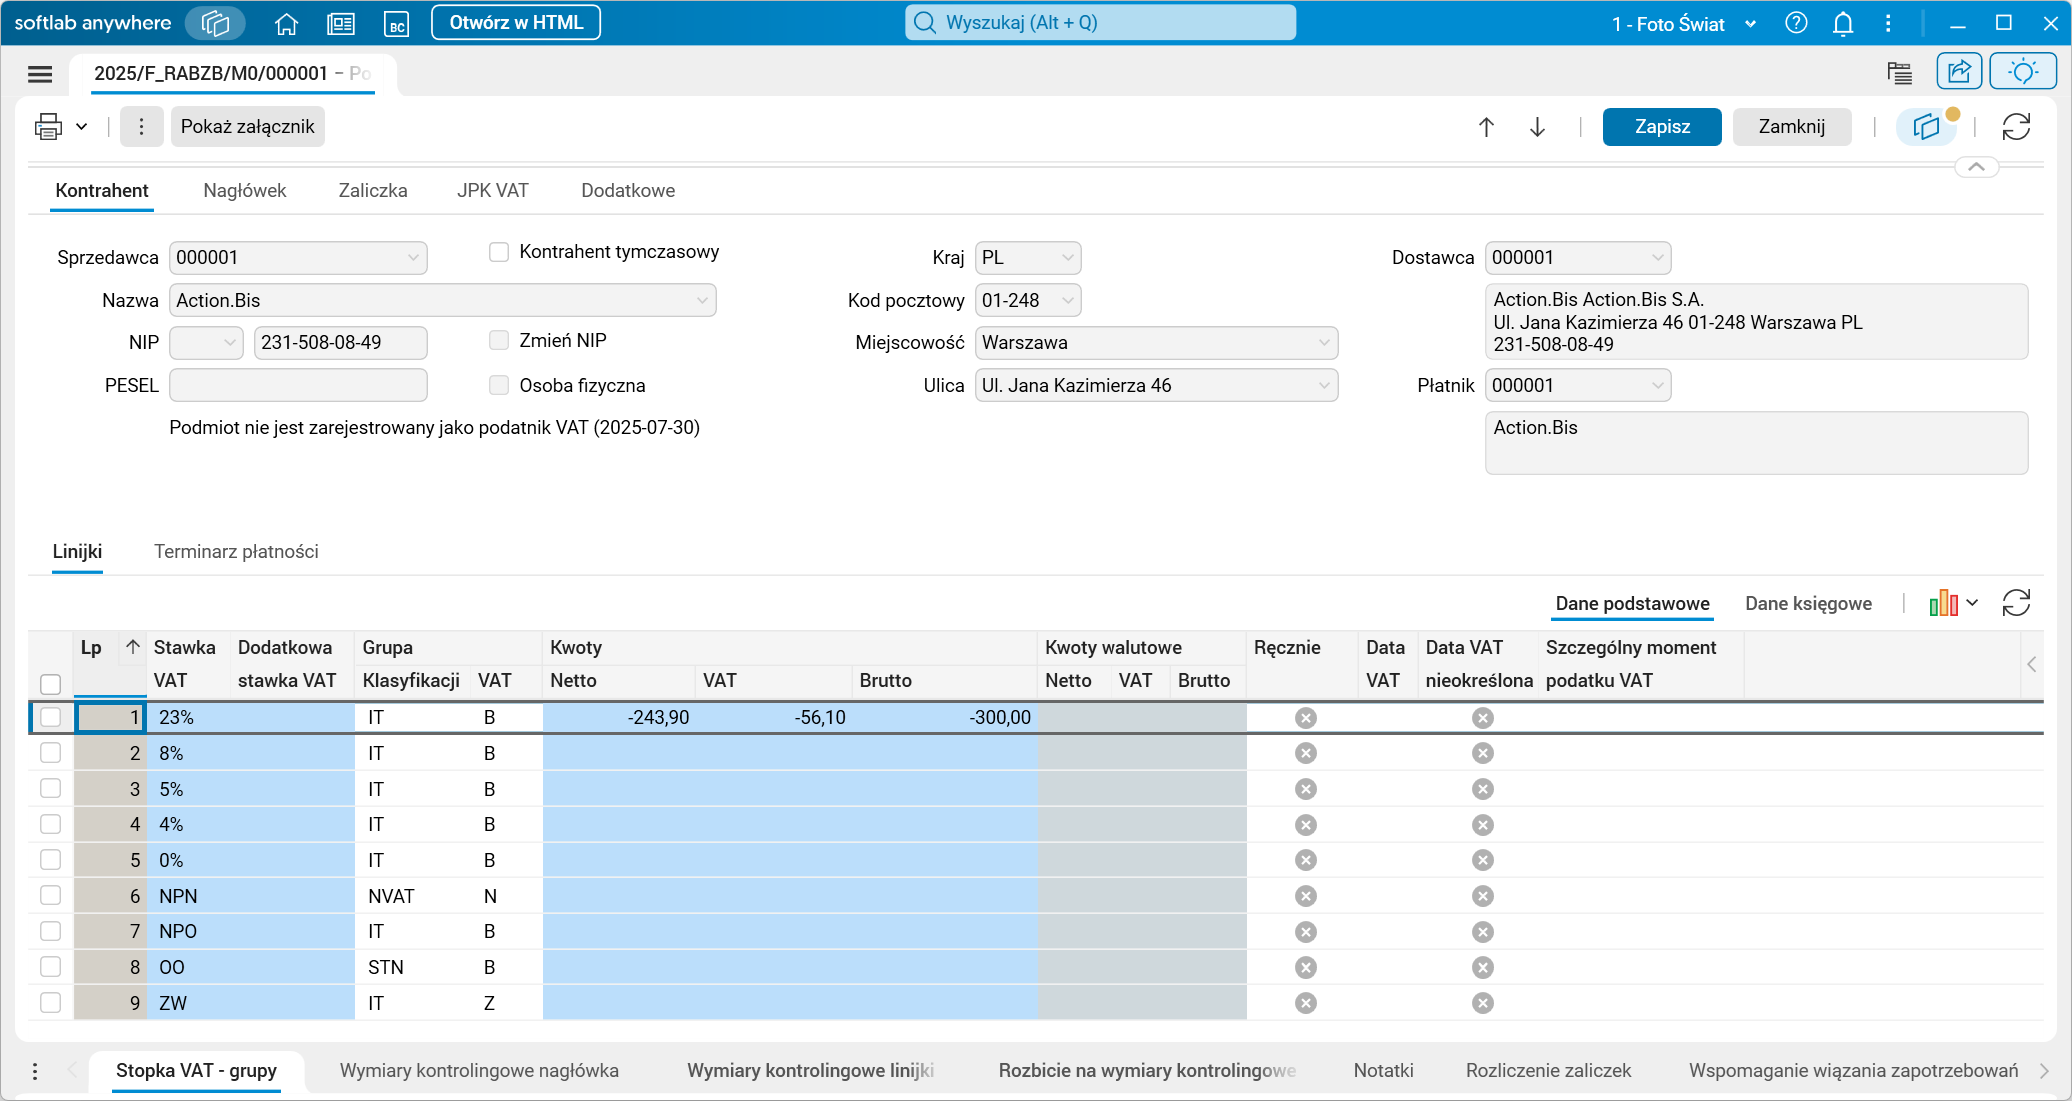Viewport: 2072px width, 1101px height.
Task: Enable Kontrahent tymczasowy checkbox
Action: click(x=499, y=252)
